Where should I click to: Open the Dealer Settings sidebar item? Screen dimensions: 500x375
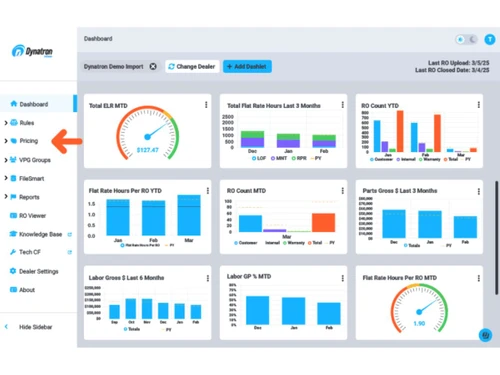[x=38, y=271]
